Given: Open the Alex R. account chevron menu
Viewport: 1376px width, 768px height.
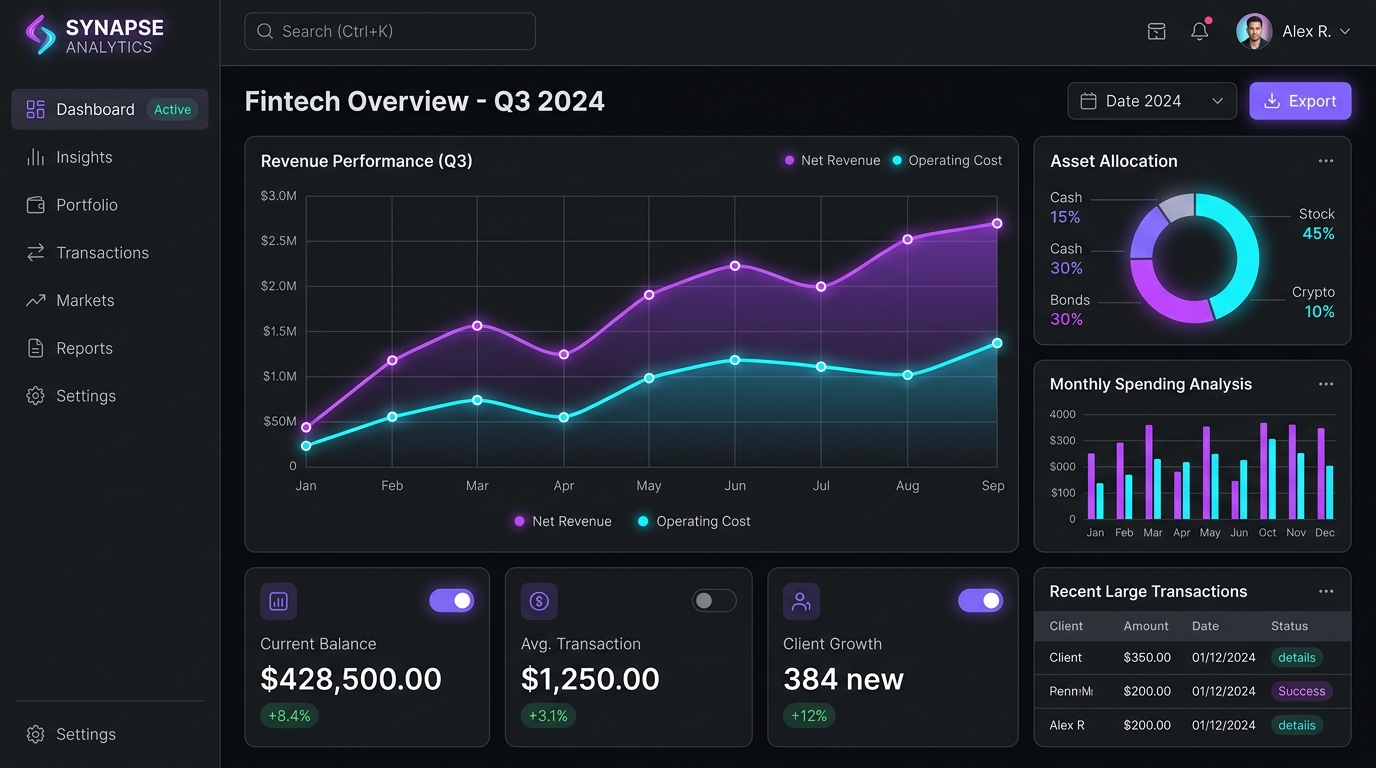Looking at the screenshot, I should (x=1345, y=31).
